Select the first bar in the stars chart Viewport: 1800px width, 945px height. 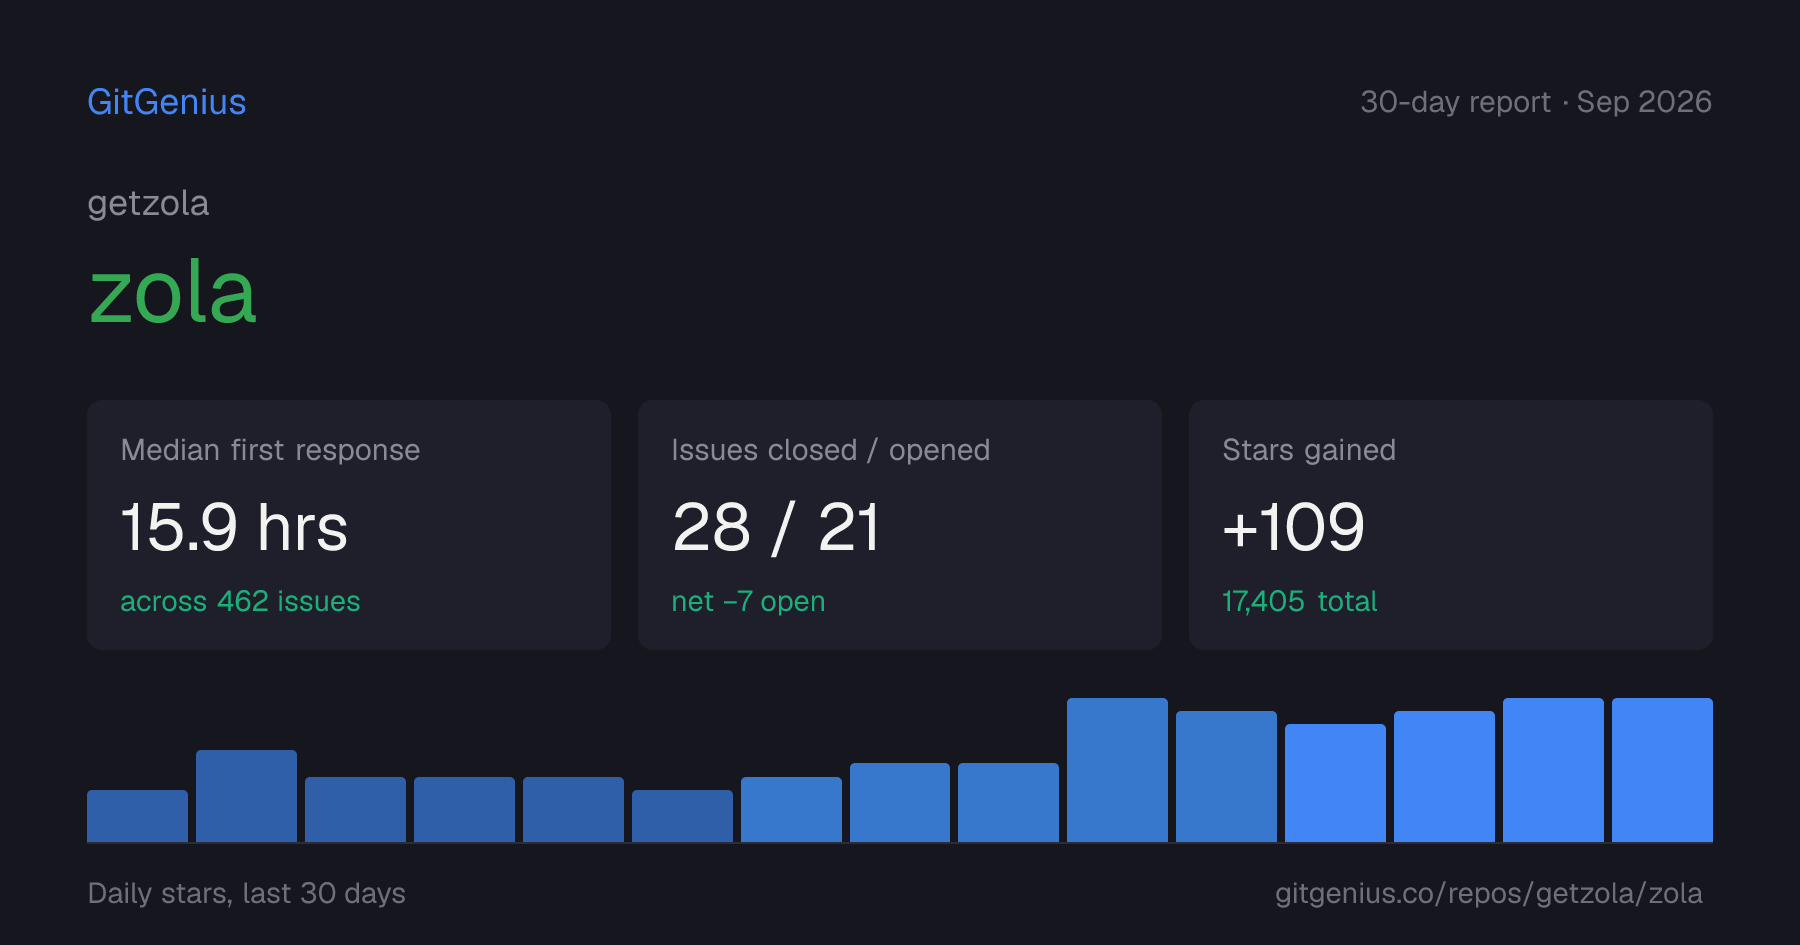click(x=137, y=816)
